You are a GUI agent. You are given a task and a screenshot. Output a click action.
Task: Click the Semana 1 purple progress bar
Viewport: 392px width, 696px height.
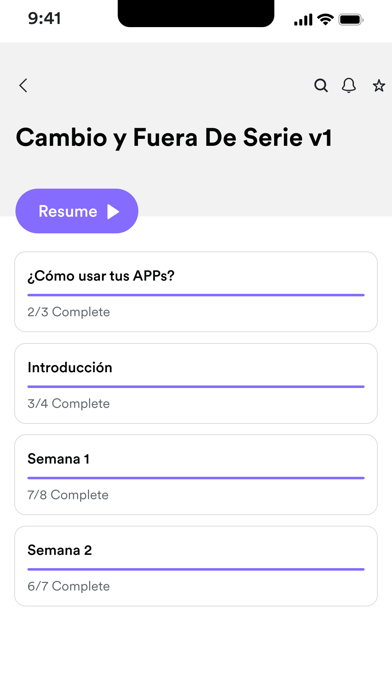tap(196, 478)
